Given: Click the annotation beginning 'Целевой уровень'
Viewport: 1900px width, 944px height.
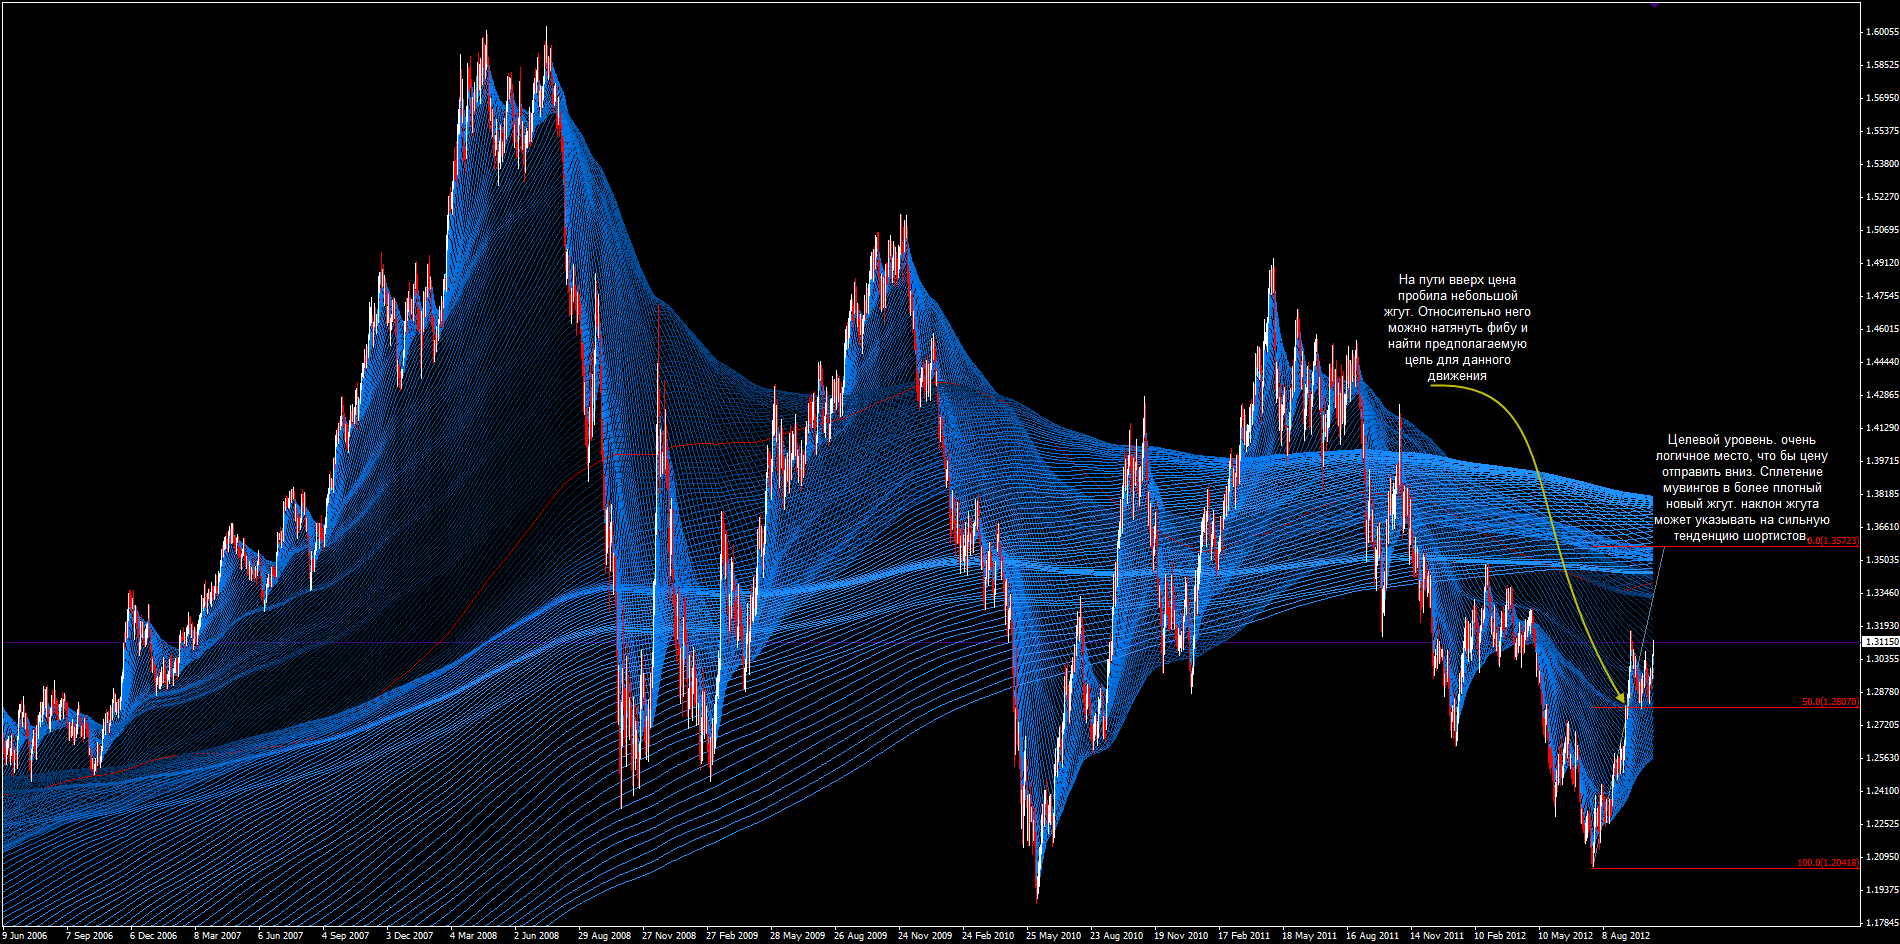Looking at the screenshot, I should (x=1741, y=488).
